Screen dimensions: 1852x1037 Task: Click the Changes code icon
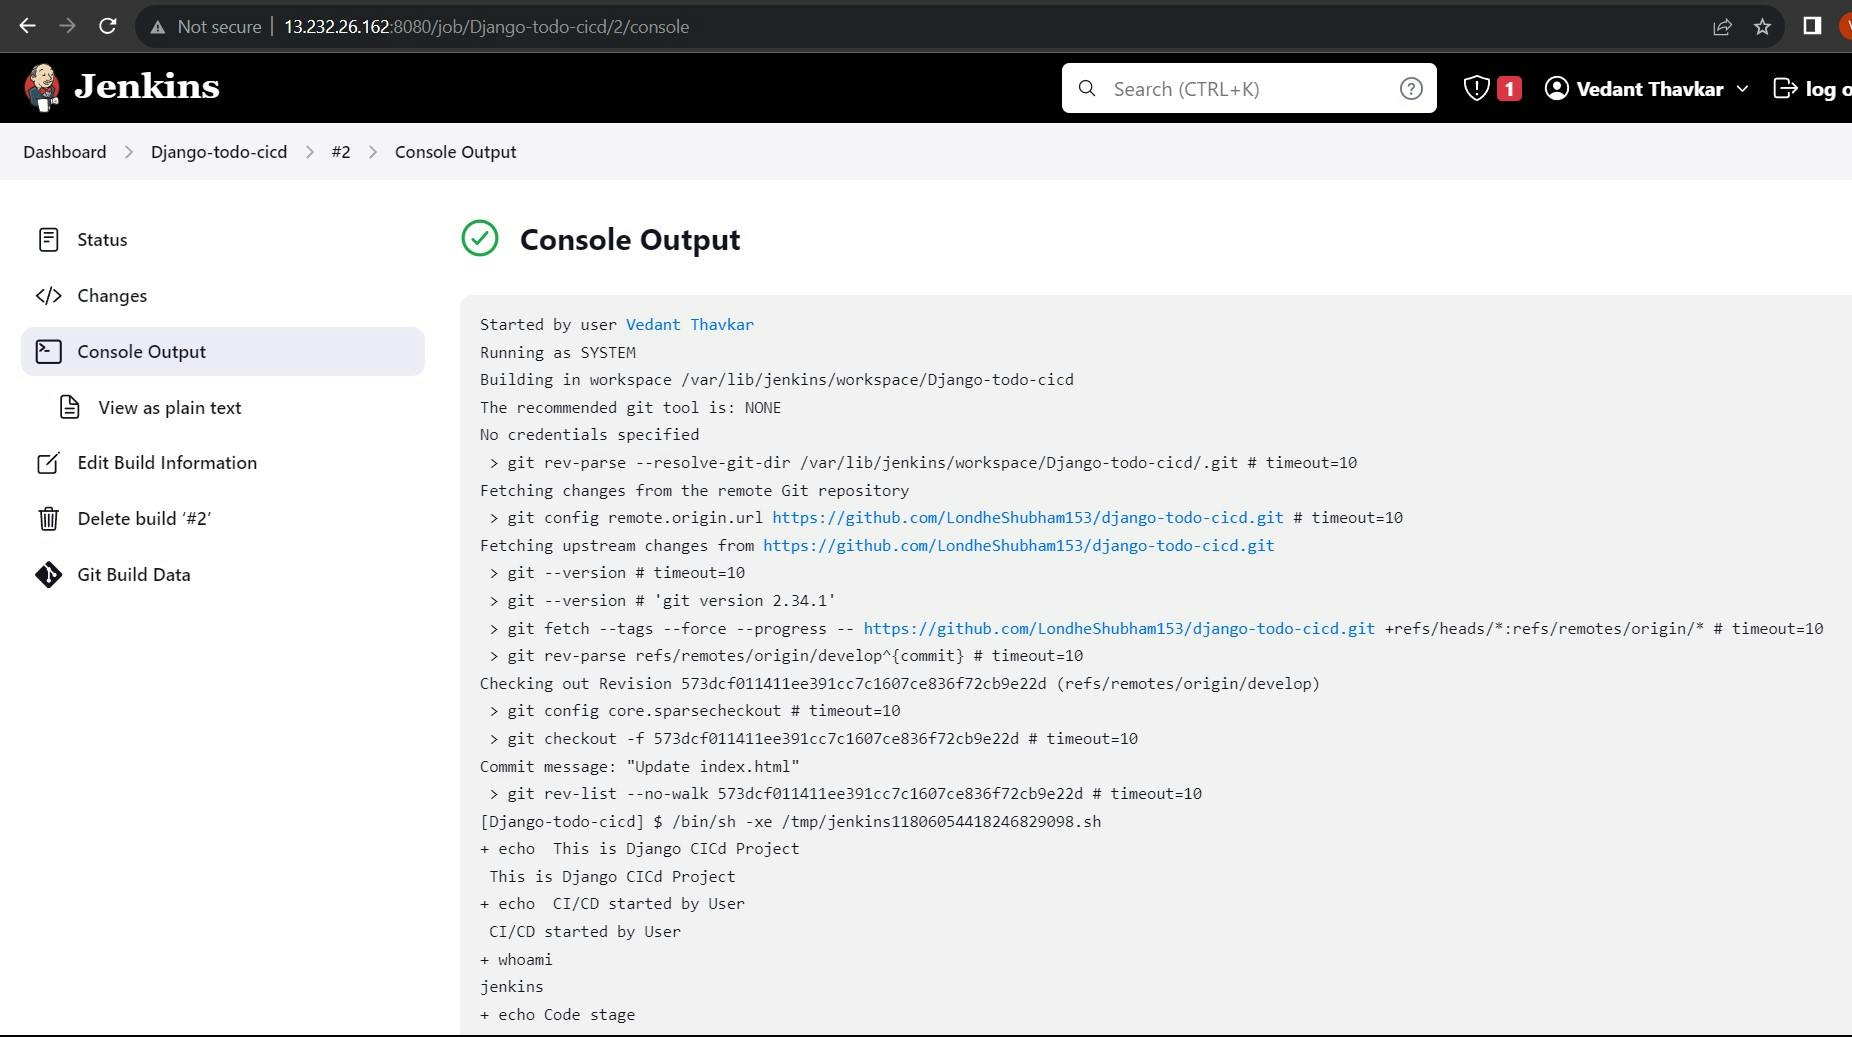(x=48, y=296)
